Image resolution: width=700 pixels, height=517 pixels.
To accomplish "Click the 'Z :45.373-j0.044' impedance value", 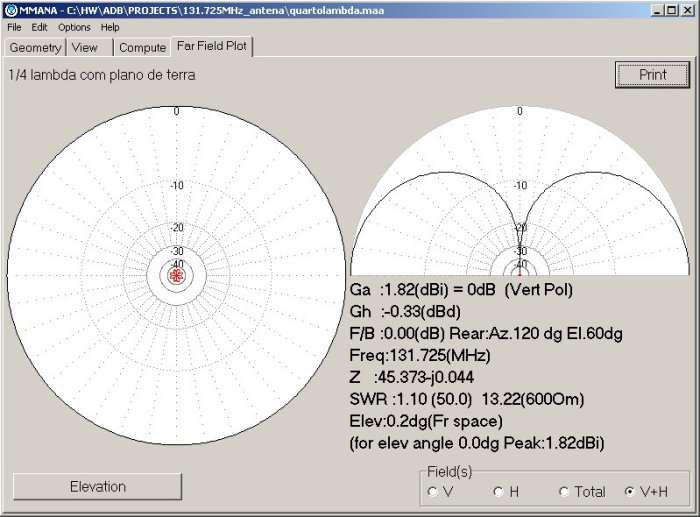I will coord(411,377).
